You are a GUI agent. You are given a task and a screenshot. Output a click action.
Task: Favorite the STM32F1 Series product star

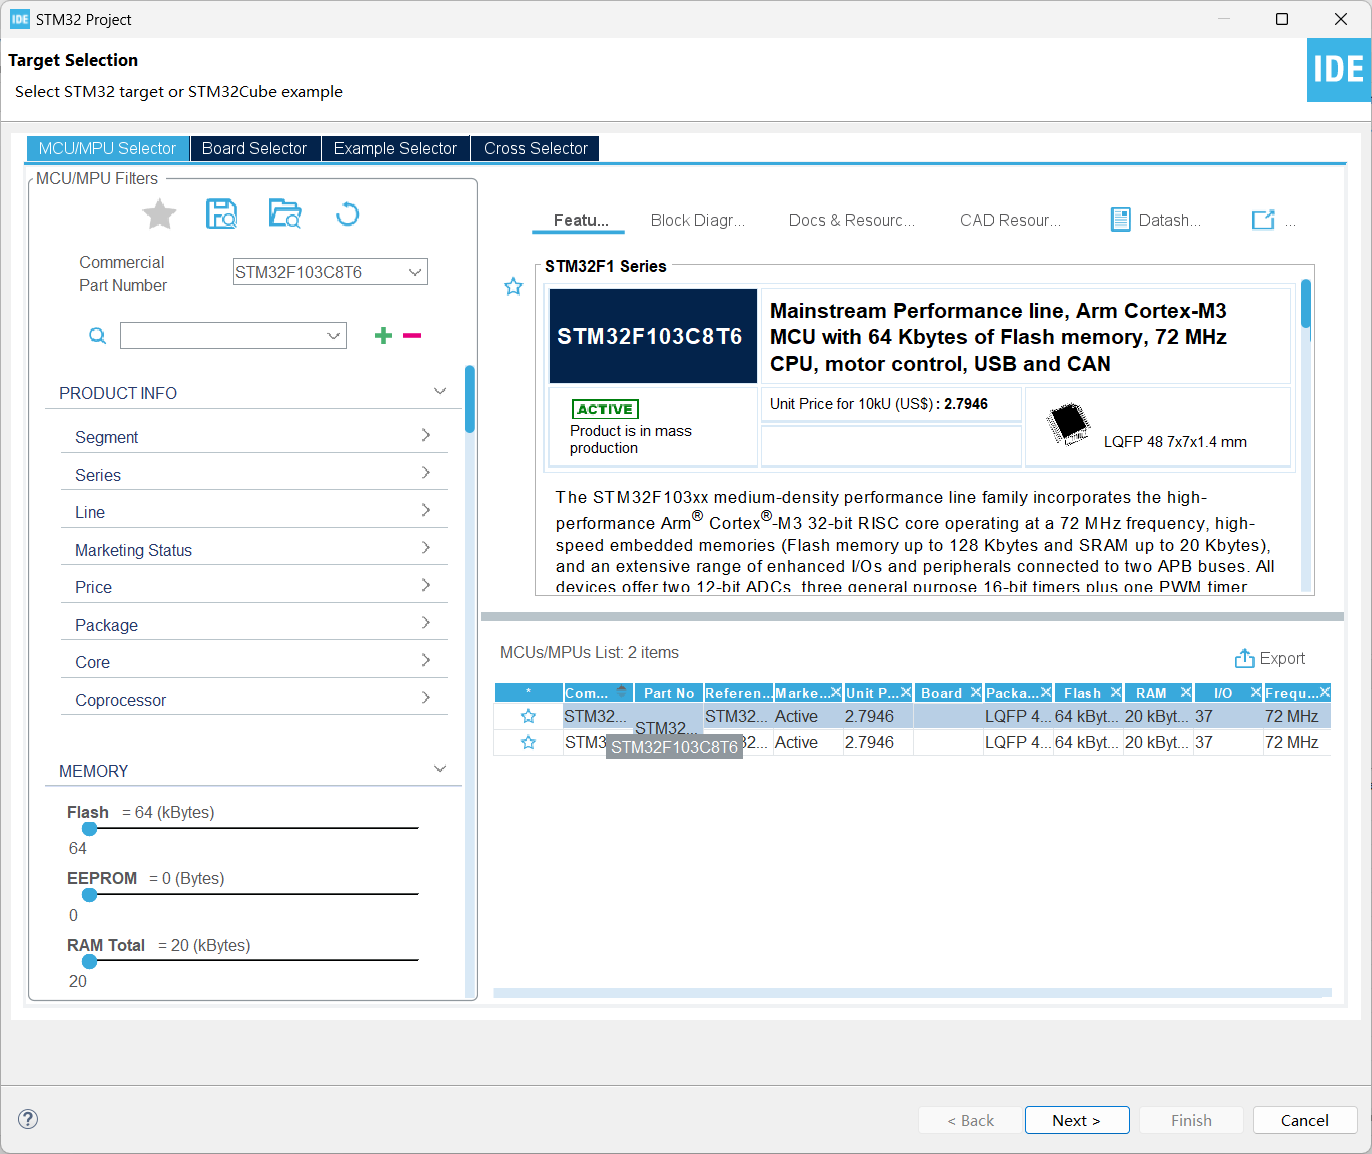tap(513, 287)
